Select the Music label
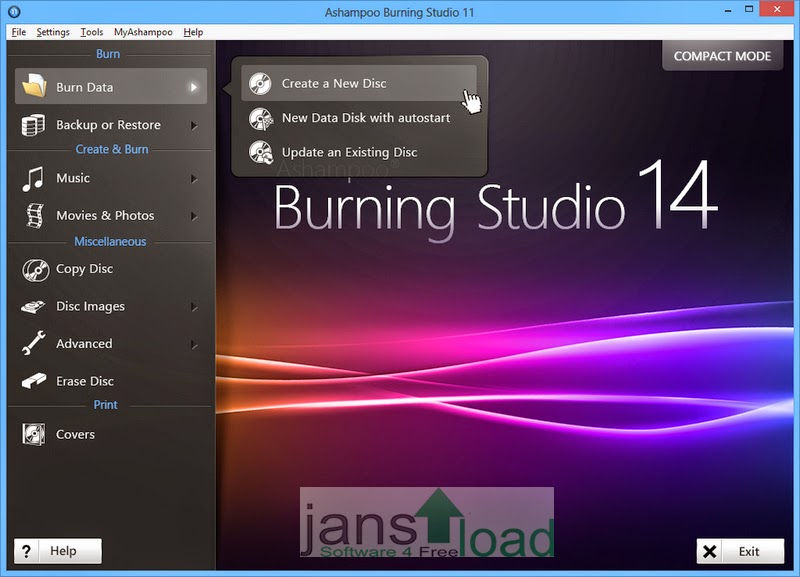The height and width of the screenshot is (577, 800). [x=73, y=178]
